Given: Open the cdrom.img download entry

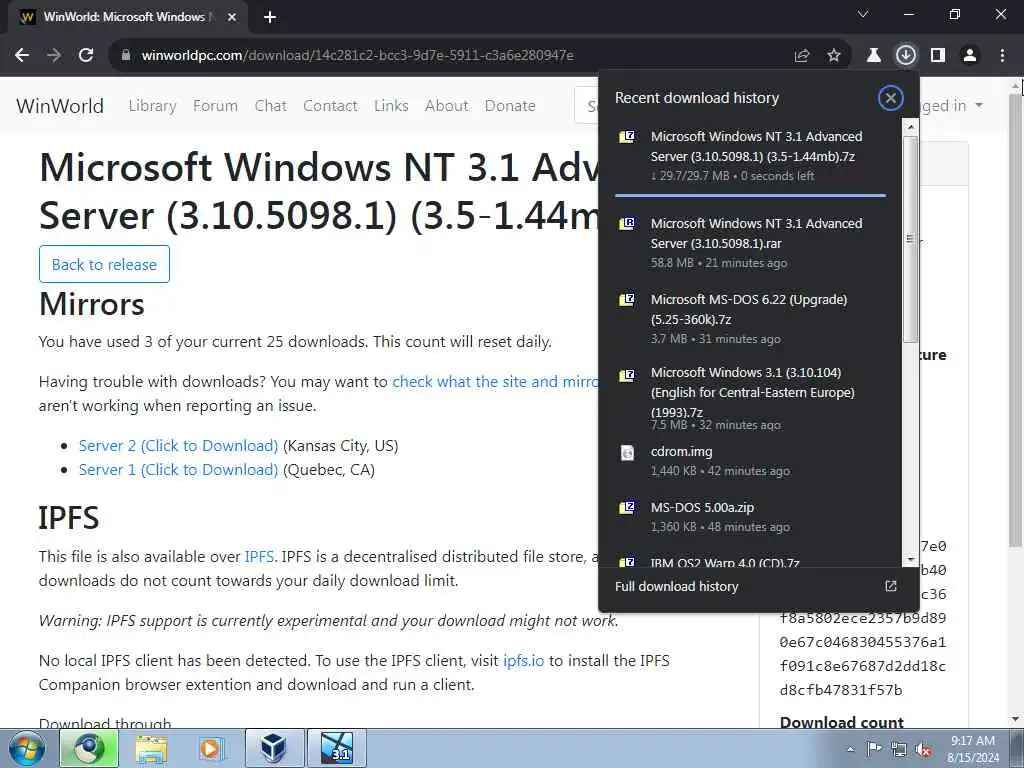Looking at the screenshot, I should tap(750, 460).
